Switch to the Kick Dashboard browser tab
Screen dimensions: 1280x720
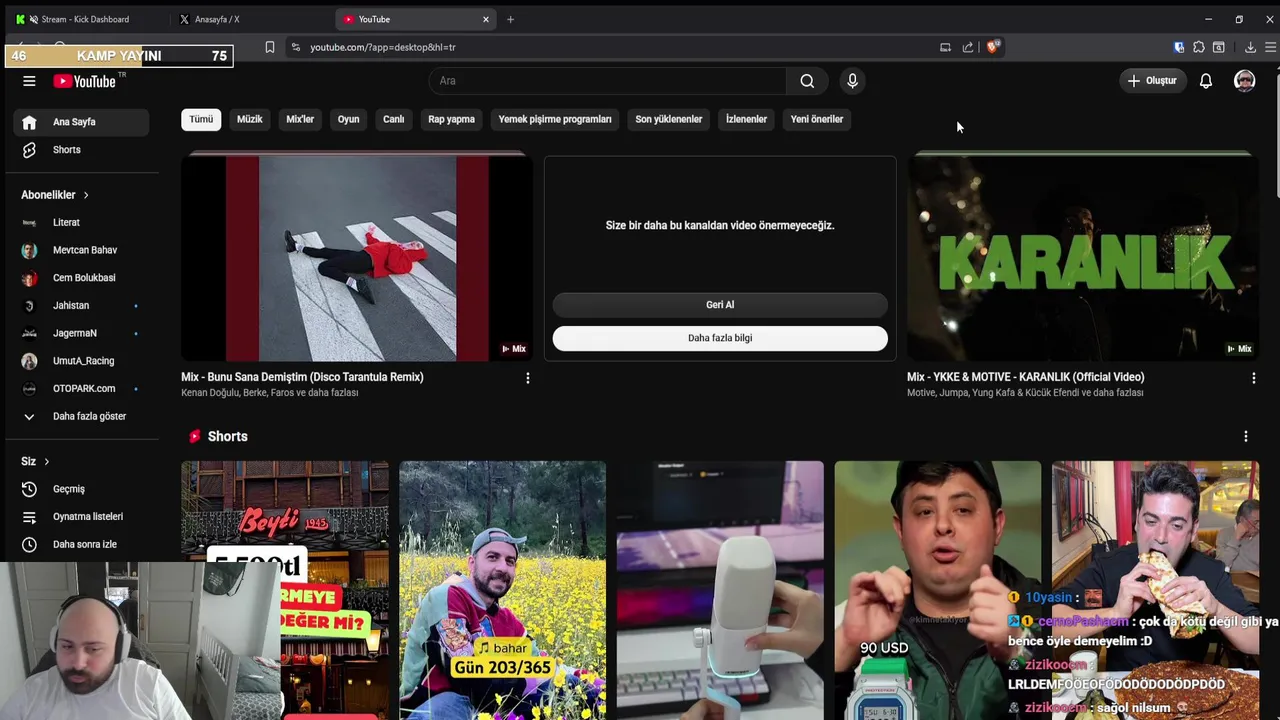point(85,19)
